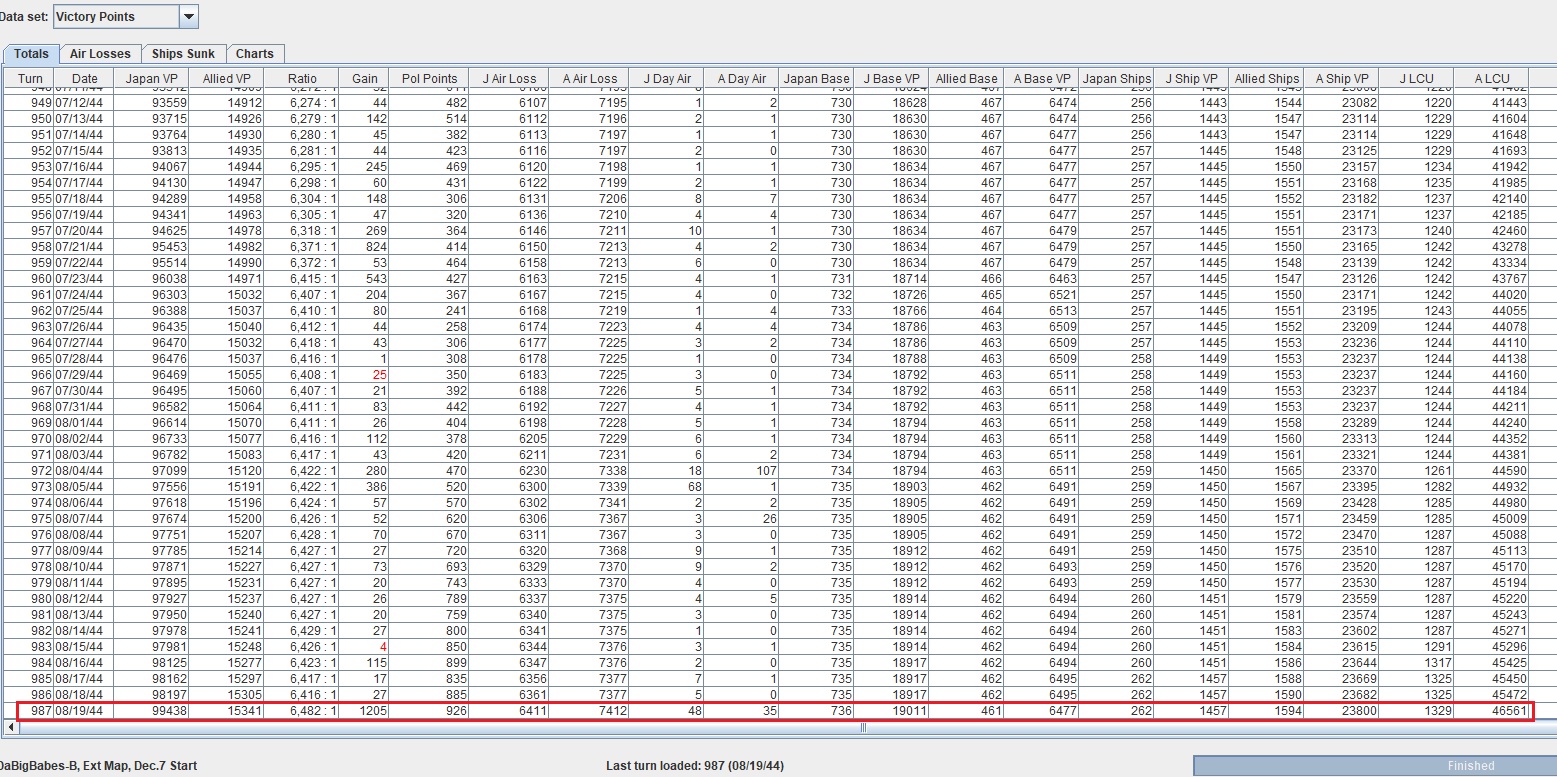Select date cell 07/29/44
The width and height of the screenshot is (1557, 777).
coord(77,374)
